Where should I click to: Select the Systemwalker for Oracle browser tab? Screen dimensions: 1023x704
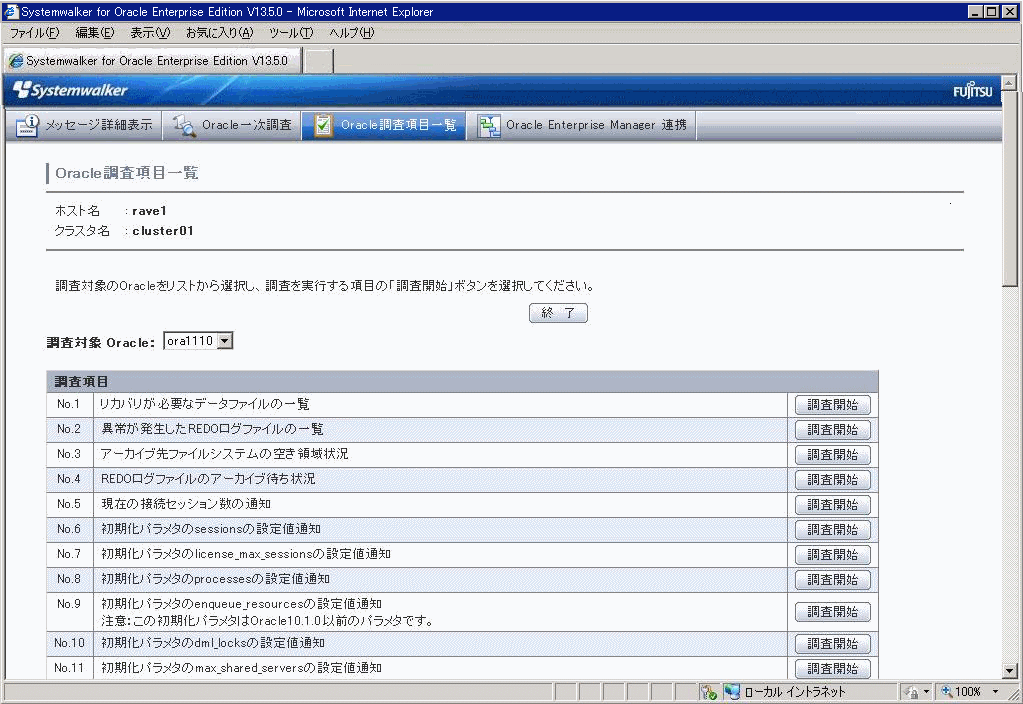(153, 61)
